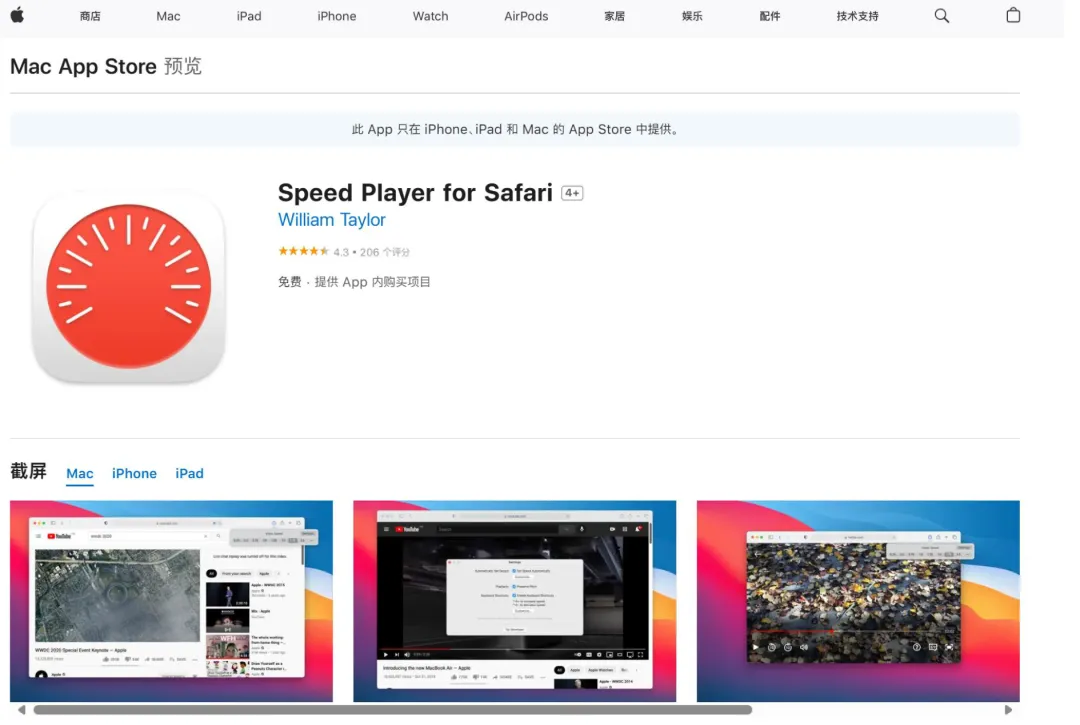Screen dimensions: 1080x725
Task: Click the 4+ age rating badge
Action: [572, 193]
